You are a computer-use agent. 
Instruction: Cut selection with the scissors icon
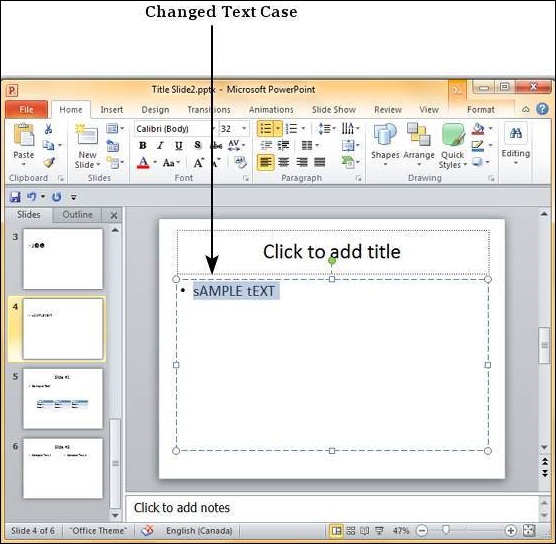[49, 129]
